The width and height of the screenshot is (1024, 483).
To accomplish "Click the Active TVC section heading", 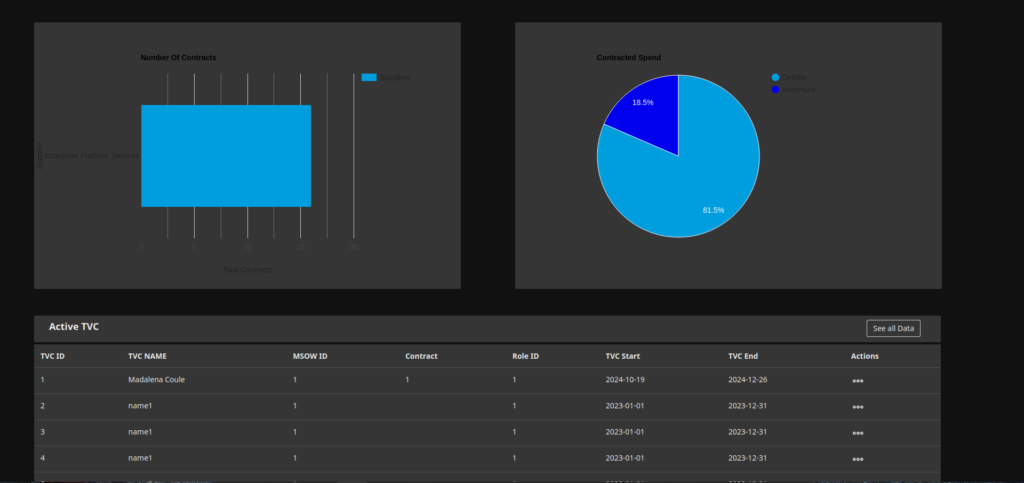I will click(74, 327).
